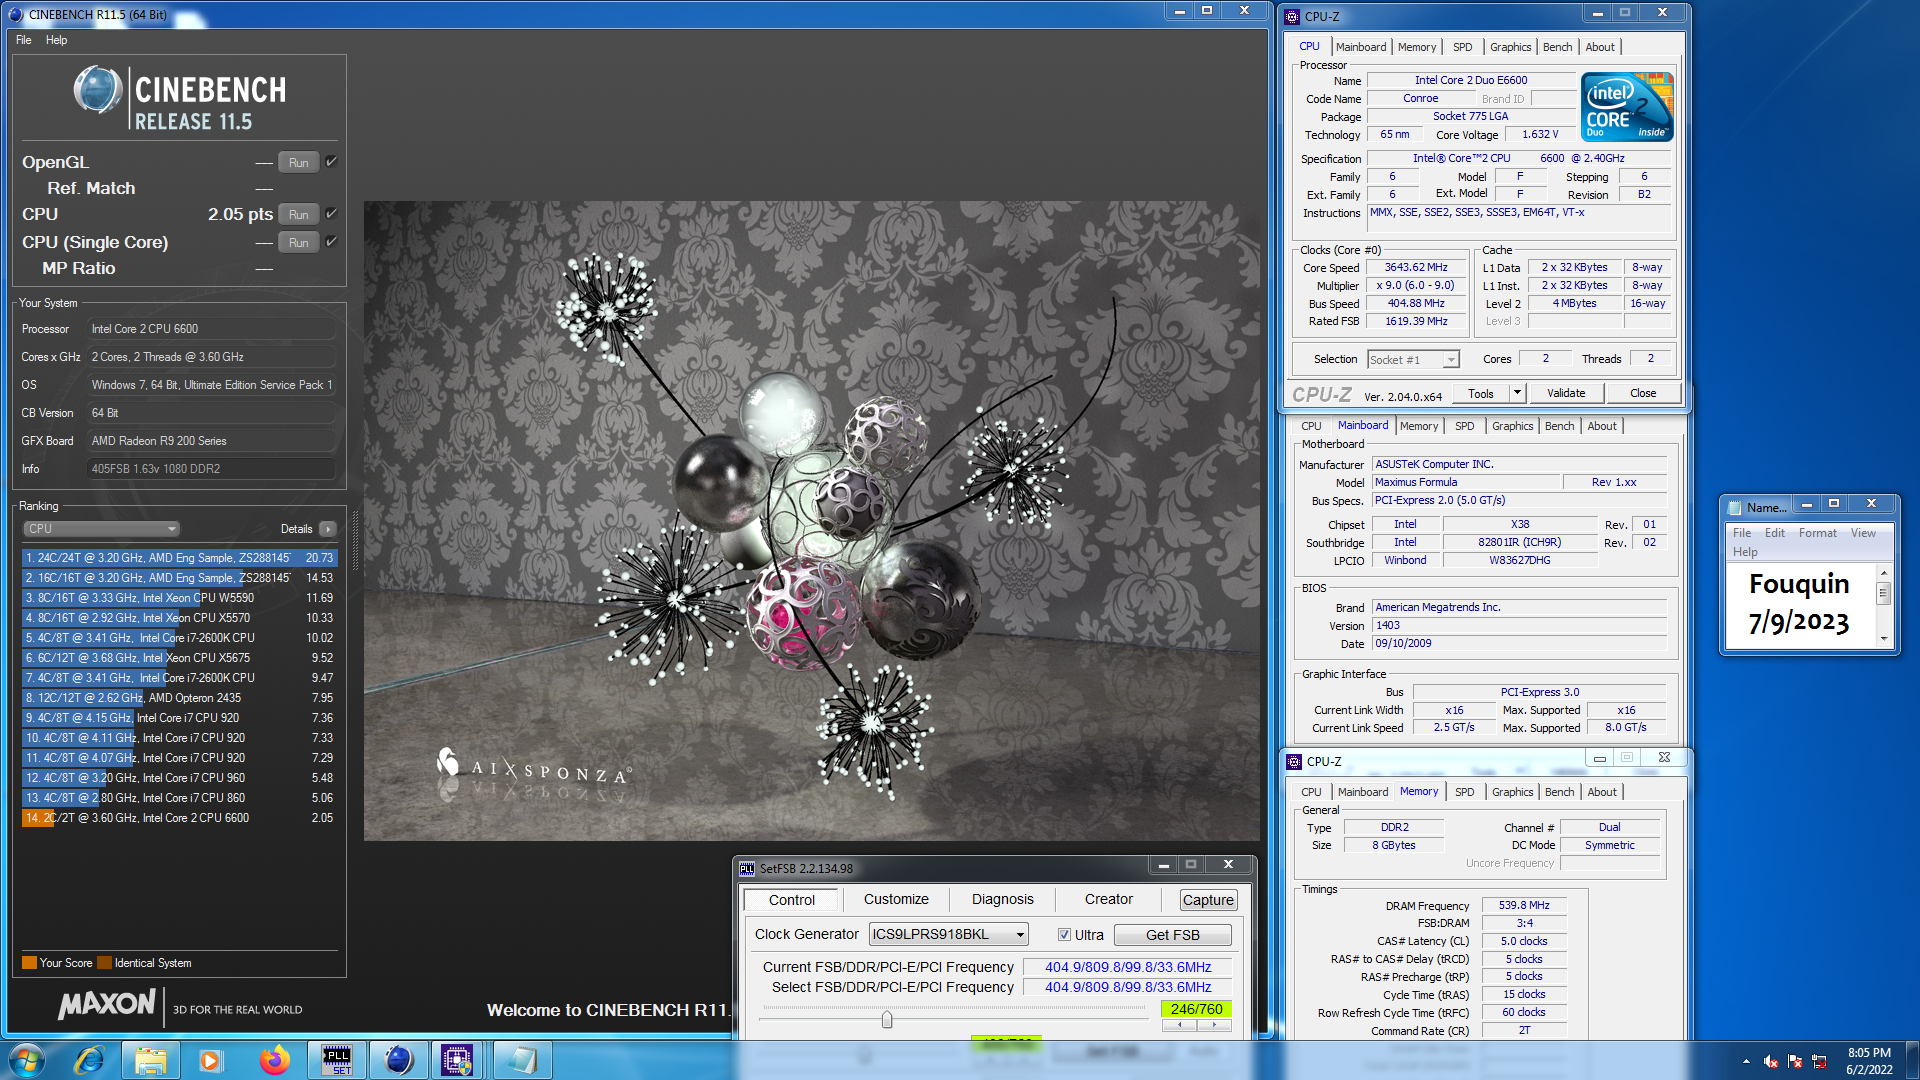Viewport: 1920px width, 1080px height.
Task: Switch to SetFSB Diagnosis tab
Action: [1002, 899]
